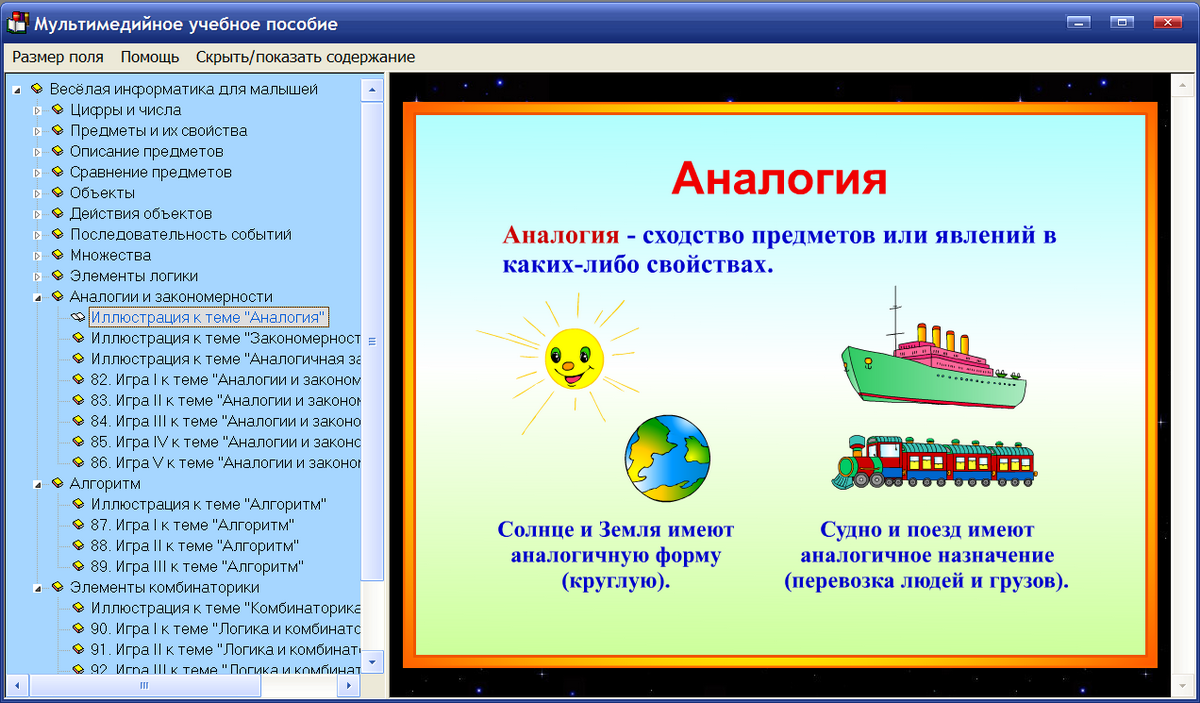The width and height of the screenshot is (1200, 703).
Task: Click the book icon beside "Весёлая информатика для малышей"
Action: (x=38, y=89)
